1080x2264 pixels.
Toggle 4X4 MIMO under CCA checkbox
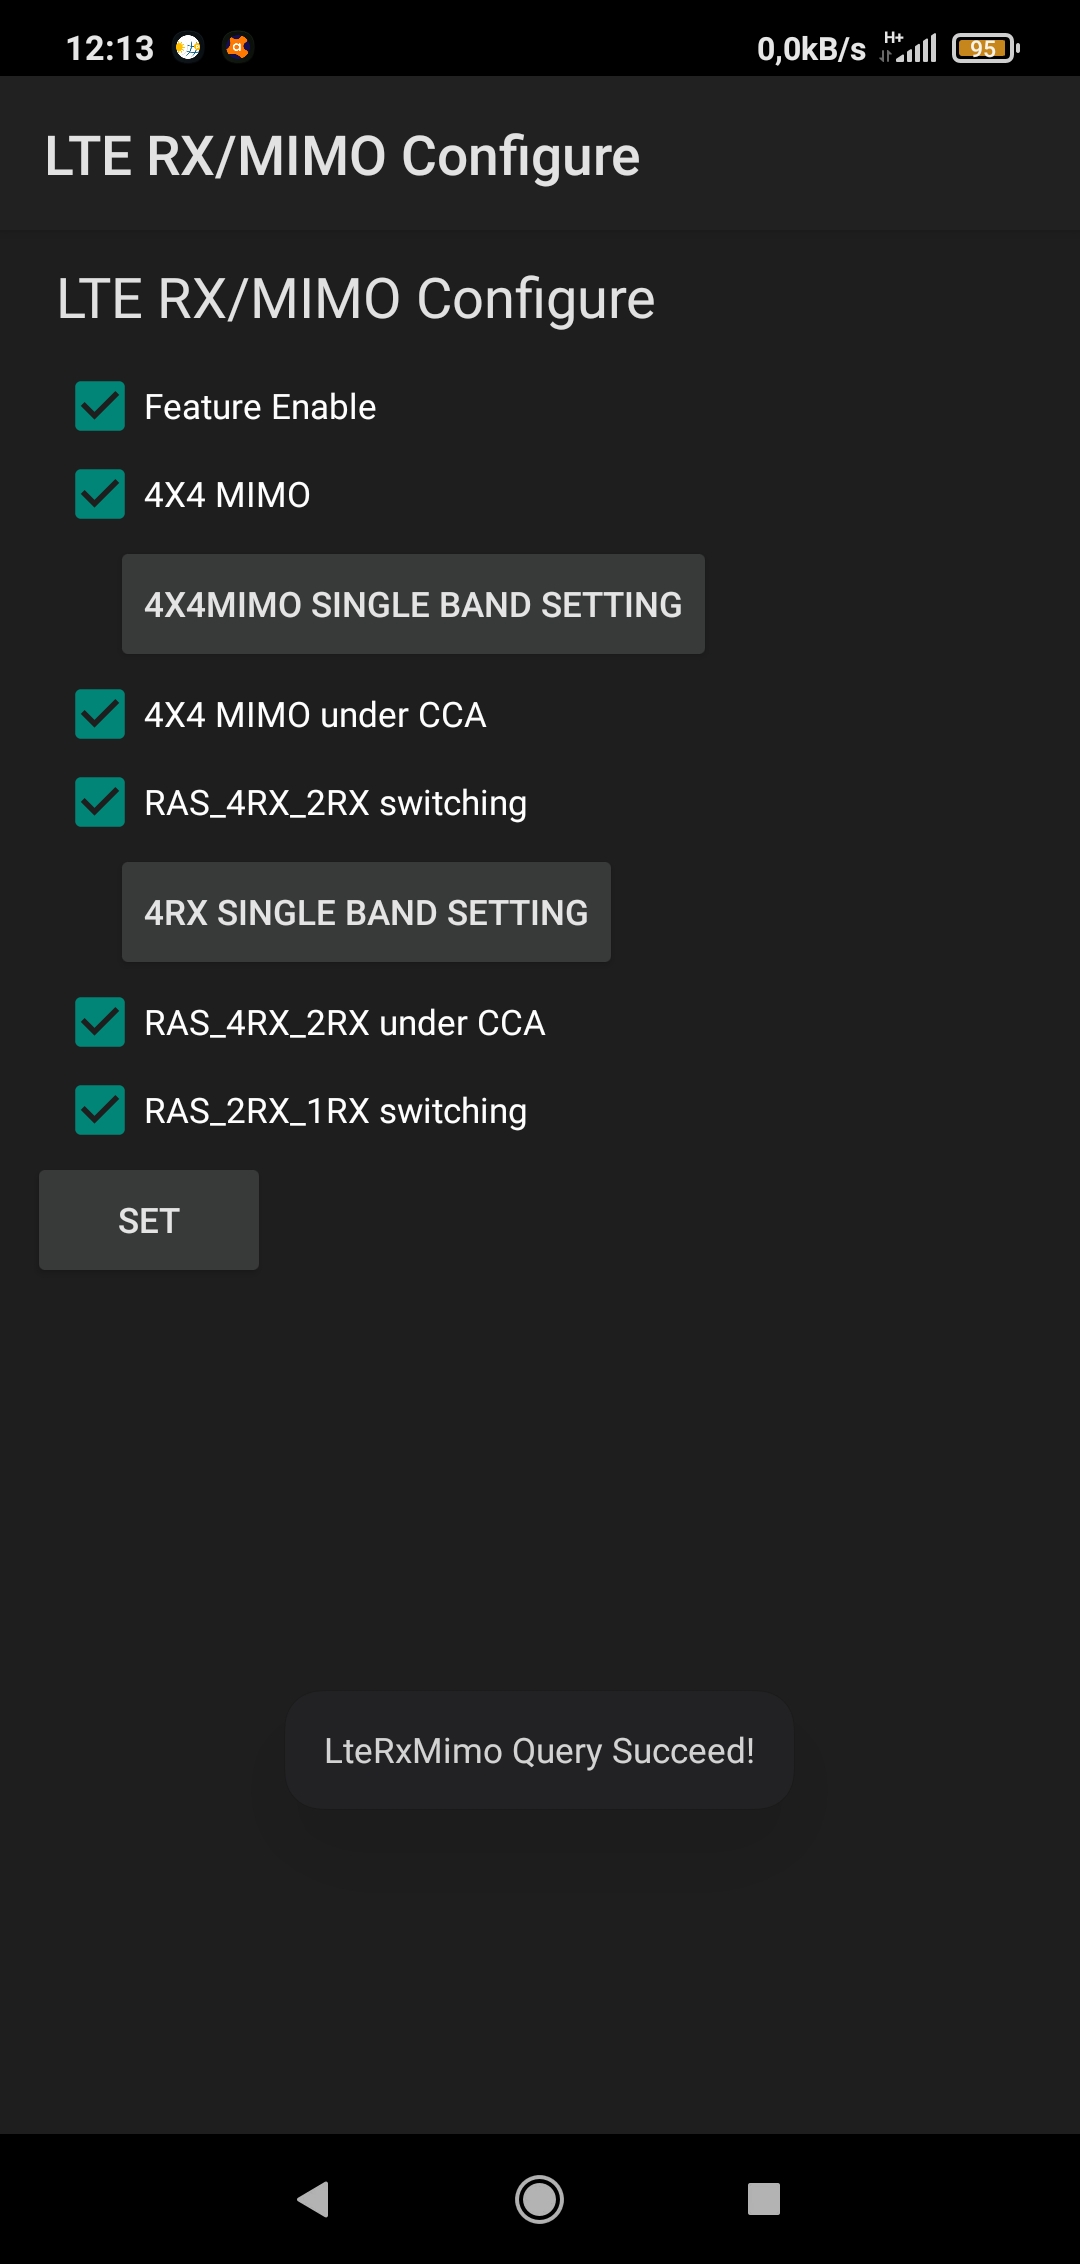[x=100, y=714]
